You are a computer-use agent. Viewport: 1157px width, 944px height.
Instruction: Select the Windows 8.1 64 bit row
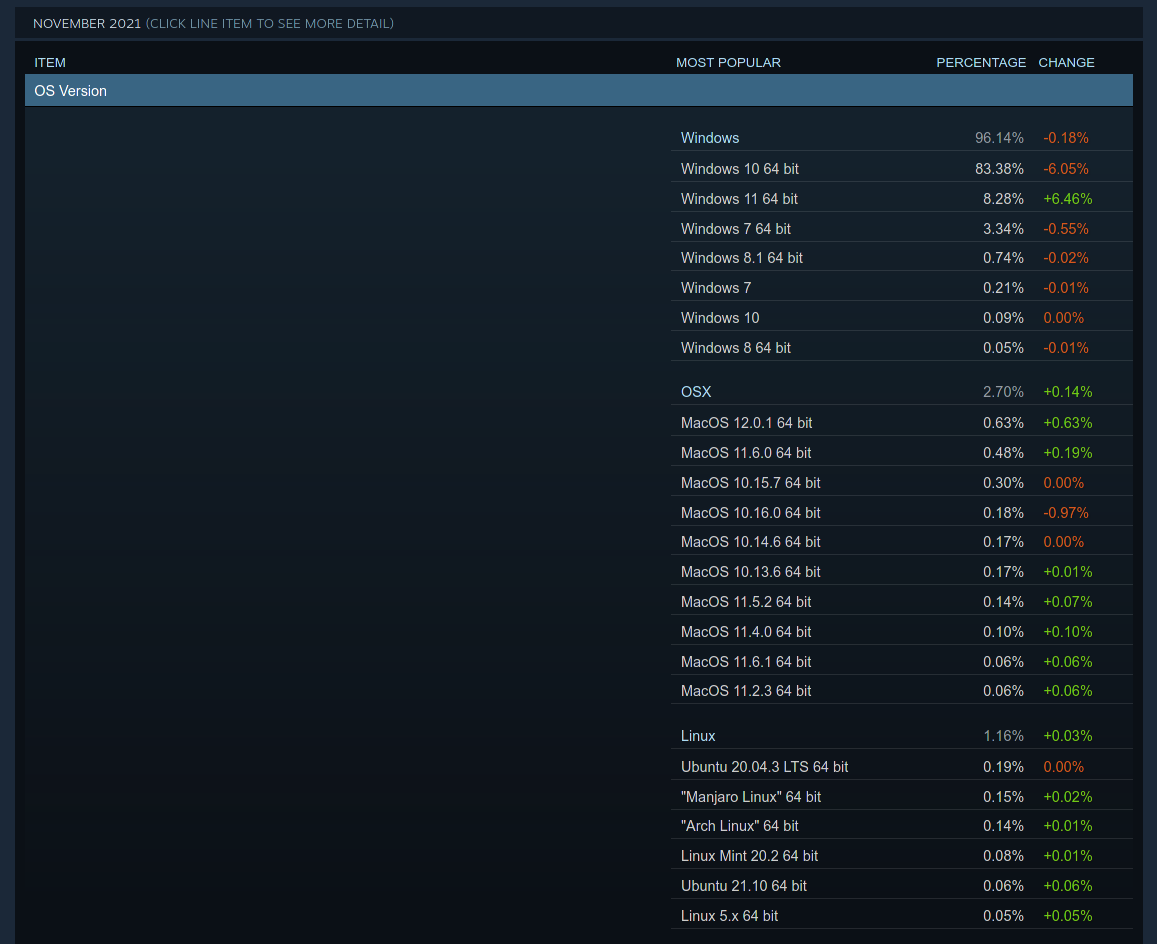click(x=902, y=258)
